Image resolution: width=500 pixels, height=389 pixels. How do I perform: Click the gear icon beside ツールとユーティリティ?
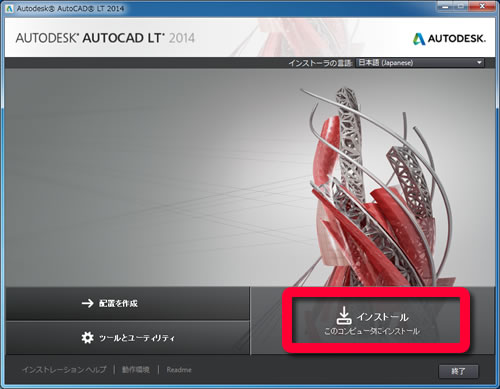[87, 338]
